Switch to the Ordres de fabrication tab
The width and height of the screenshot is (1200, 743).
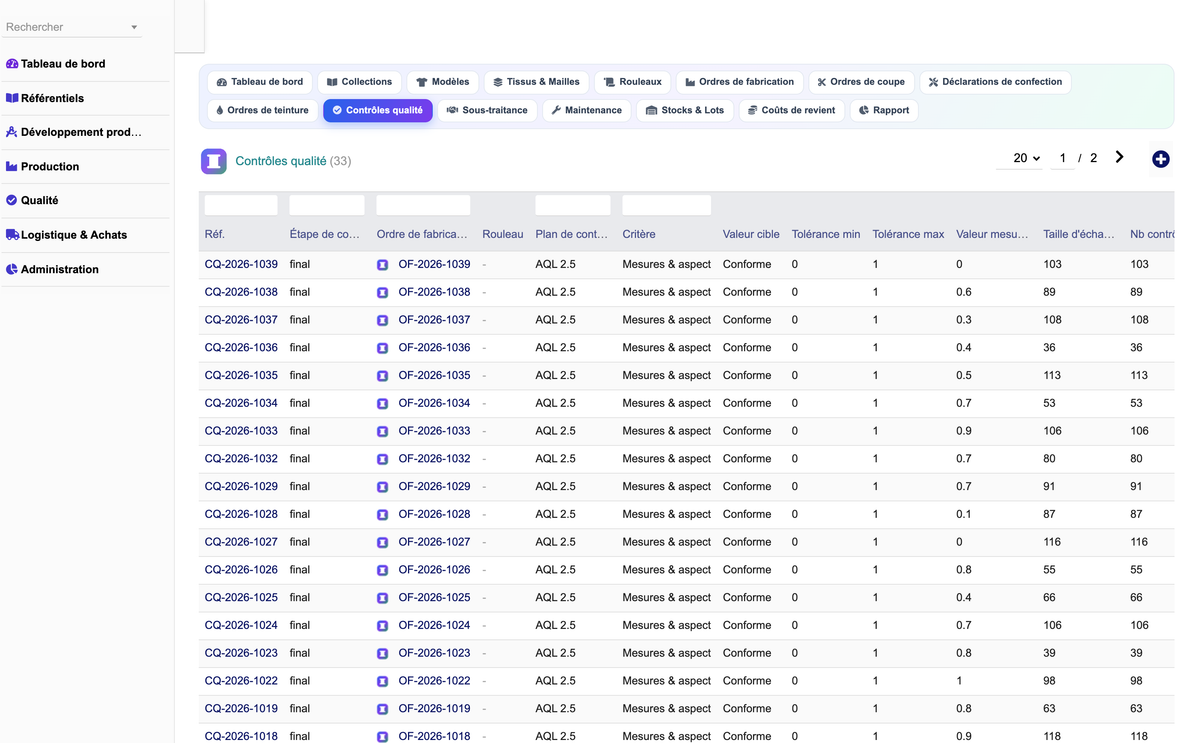click(x=740, y=82)
